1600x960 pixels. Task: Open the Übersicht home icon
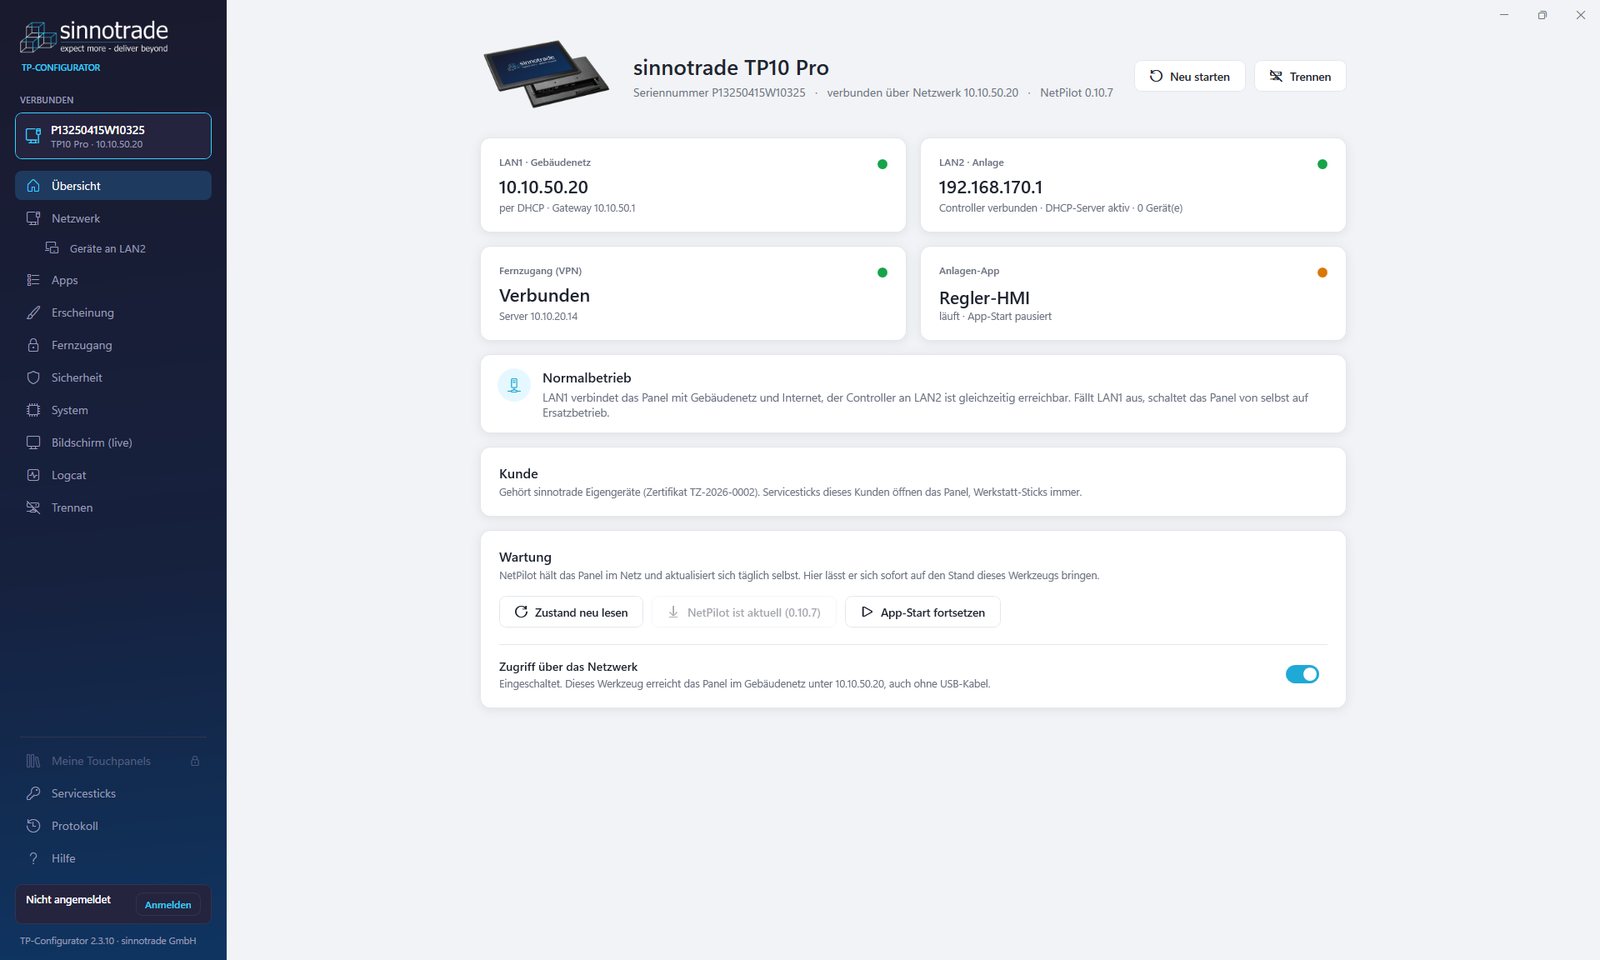pyautogui.click(x=33, y=186)
